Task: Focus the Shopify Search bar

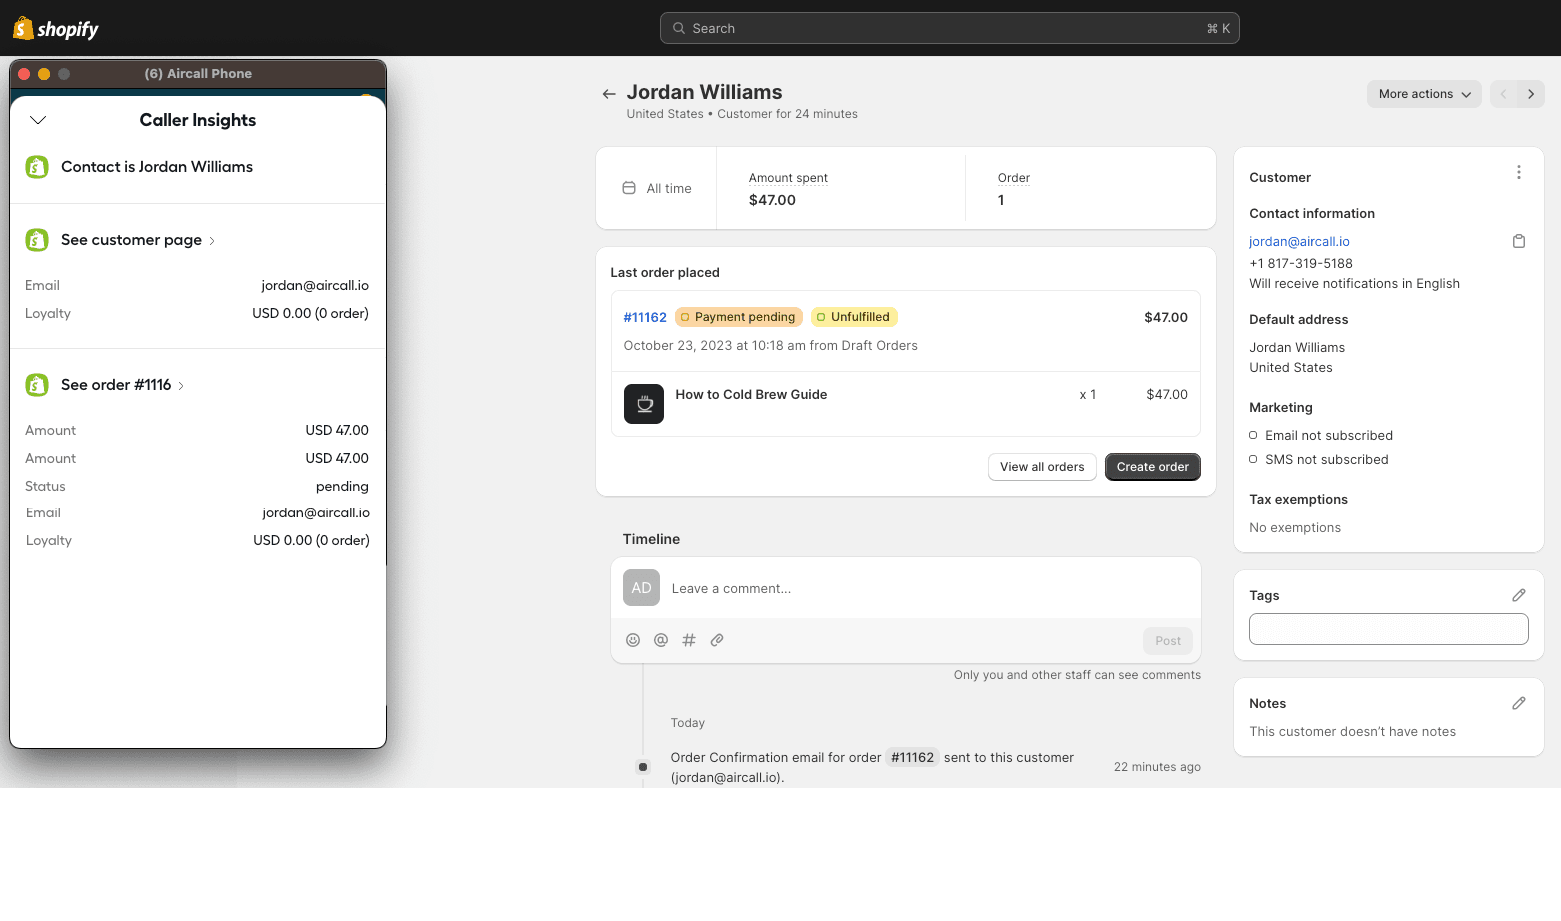Action: (x=949, y=28)
